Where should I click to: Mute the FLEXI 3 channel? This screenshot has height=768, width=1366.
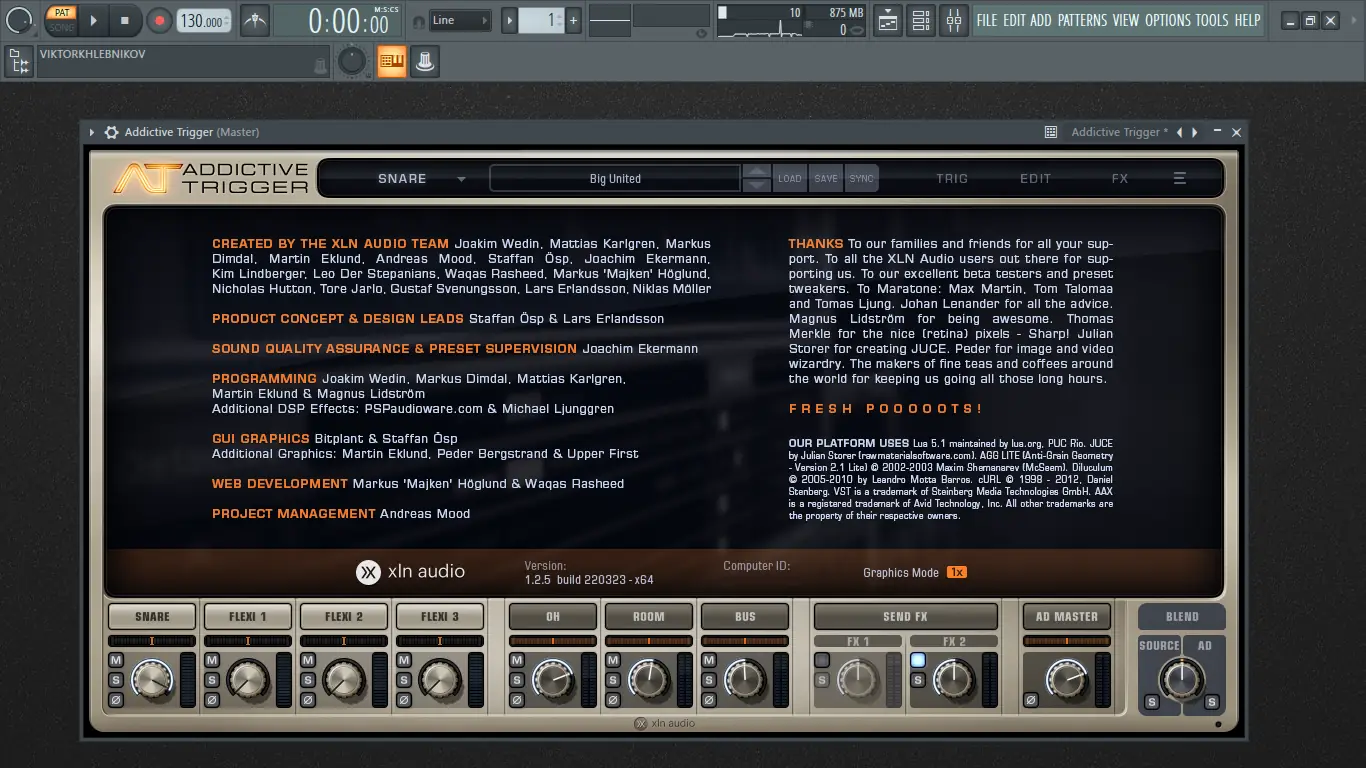click(404, 660)
